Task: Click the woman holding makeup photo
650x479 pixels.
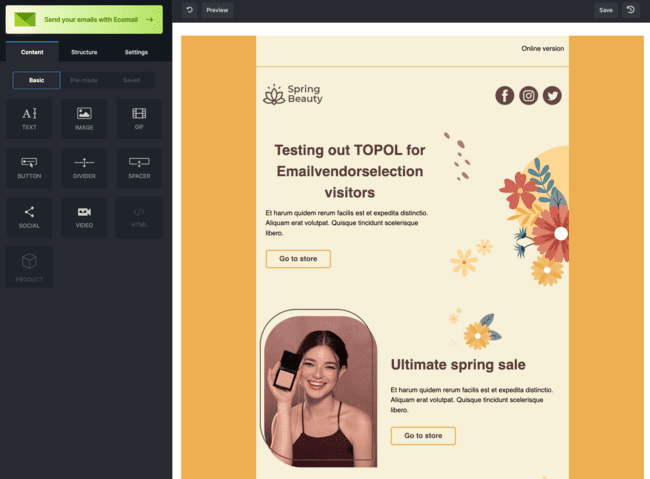Action: pos(318,389)
